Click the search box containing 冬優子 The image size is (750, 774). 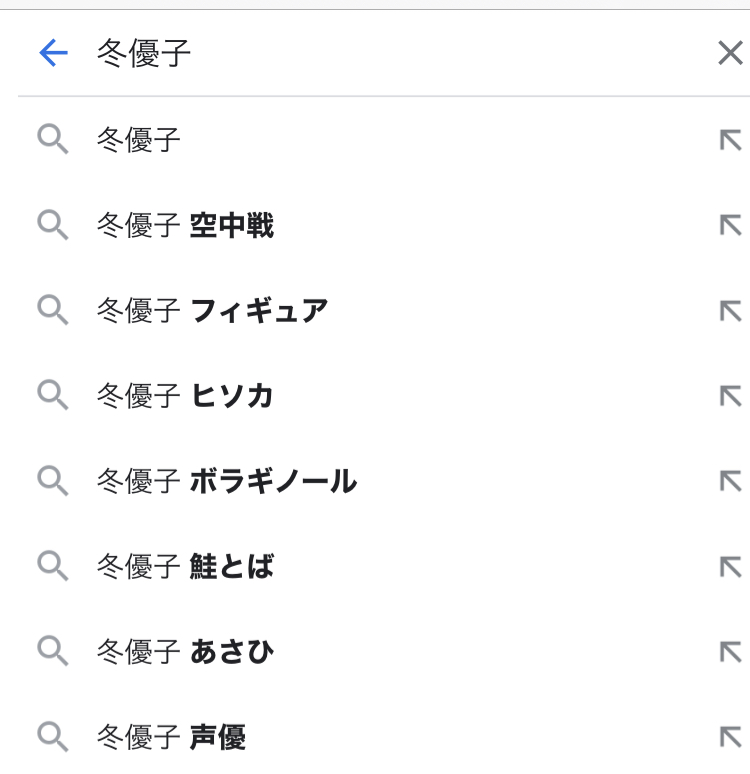click(380, 53)
